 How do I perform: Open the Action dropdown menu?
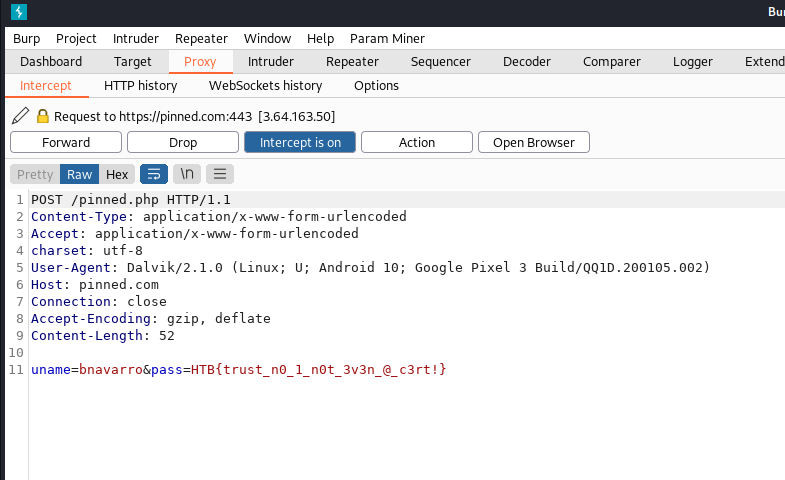[416, 142]
